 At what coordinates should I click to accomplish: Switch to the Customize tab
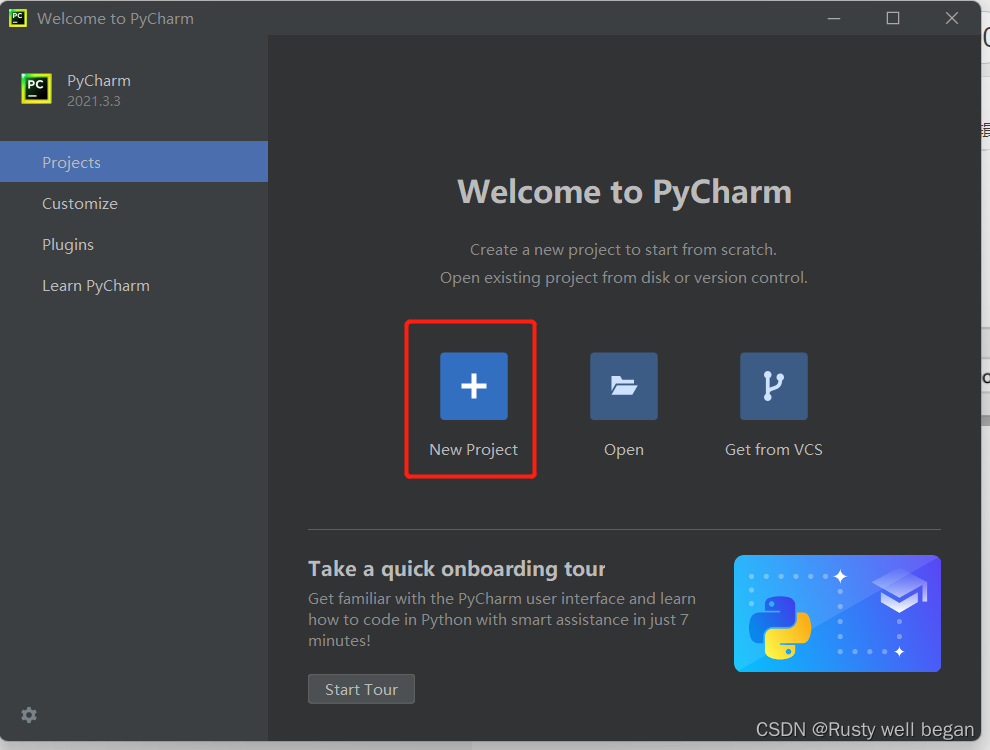tap(80, 203)
